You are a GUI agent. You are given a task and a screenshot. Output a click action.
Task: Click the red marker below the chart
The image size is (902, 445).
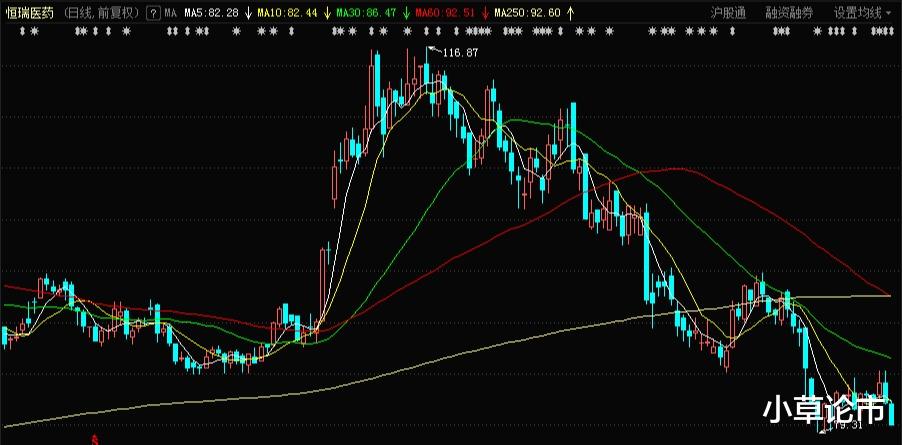pos(94,440)
